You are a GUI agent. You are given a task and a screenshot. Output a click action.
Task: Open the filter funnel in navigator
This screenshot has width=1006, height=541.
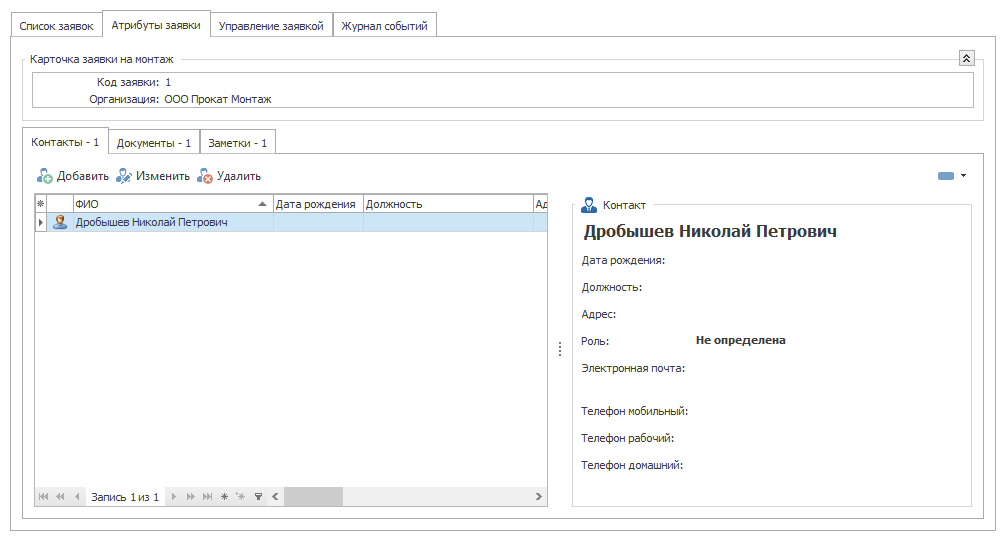(258, 496)
